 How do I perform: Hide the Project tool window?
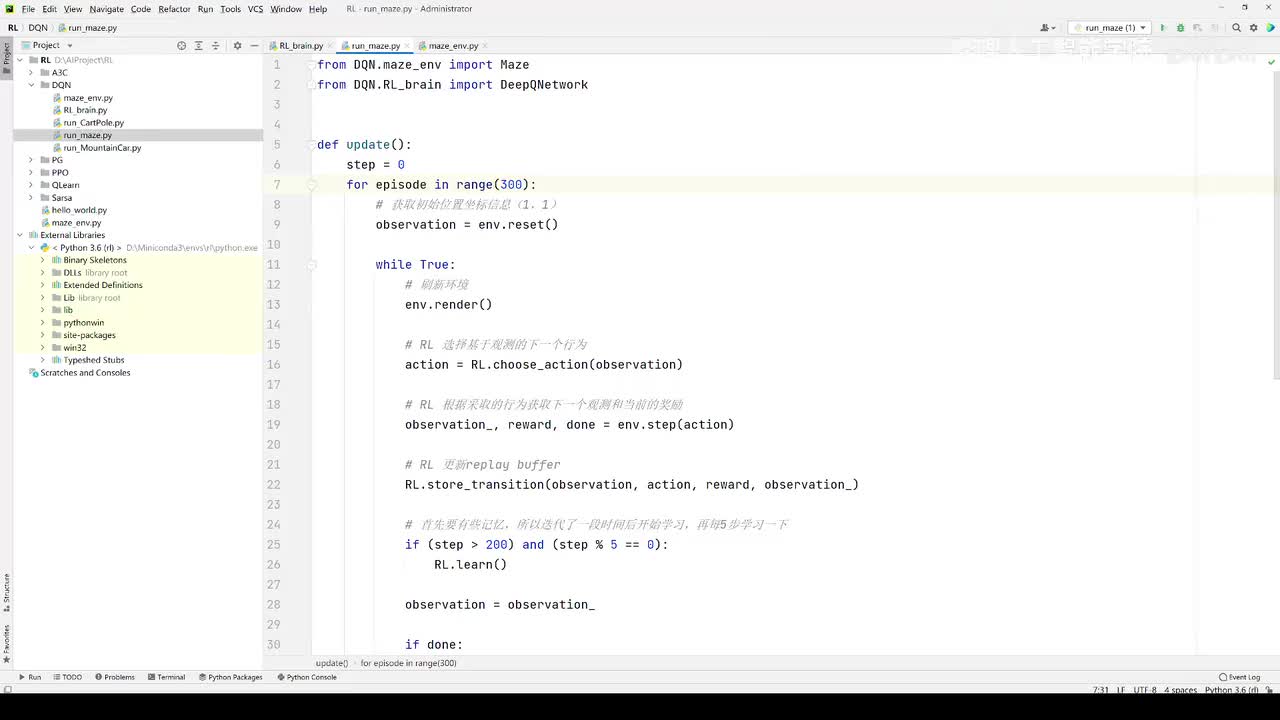pyautogui.click(x=253, y=45)
